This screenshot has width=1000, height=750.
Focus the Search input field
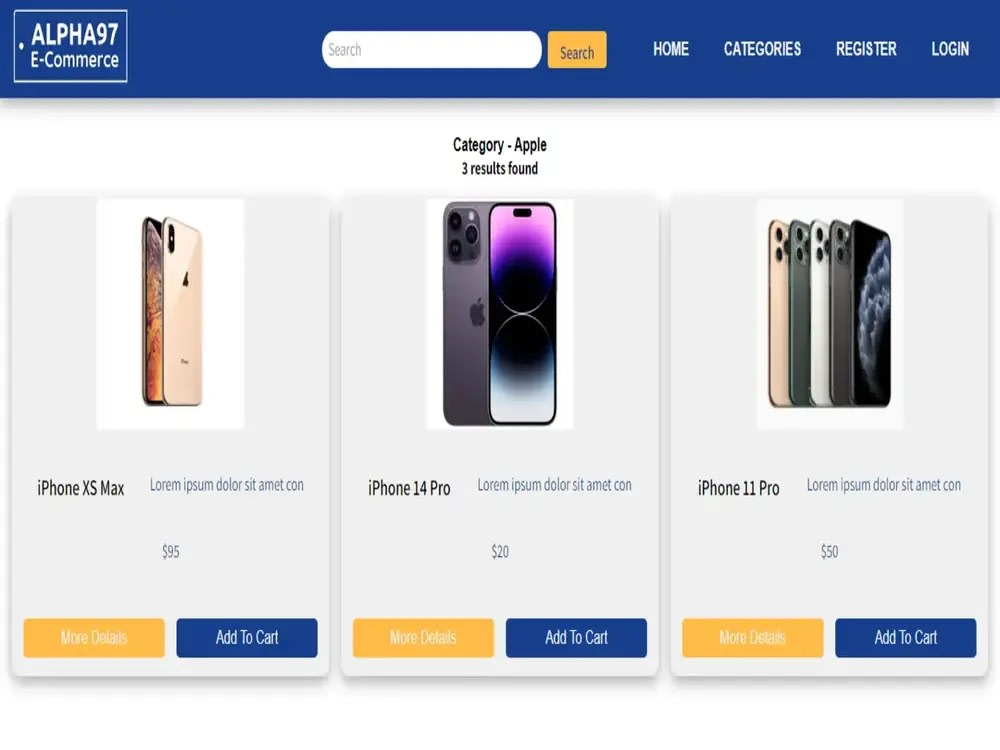coord(432,50)
